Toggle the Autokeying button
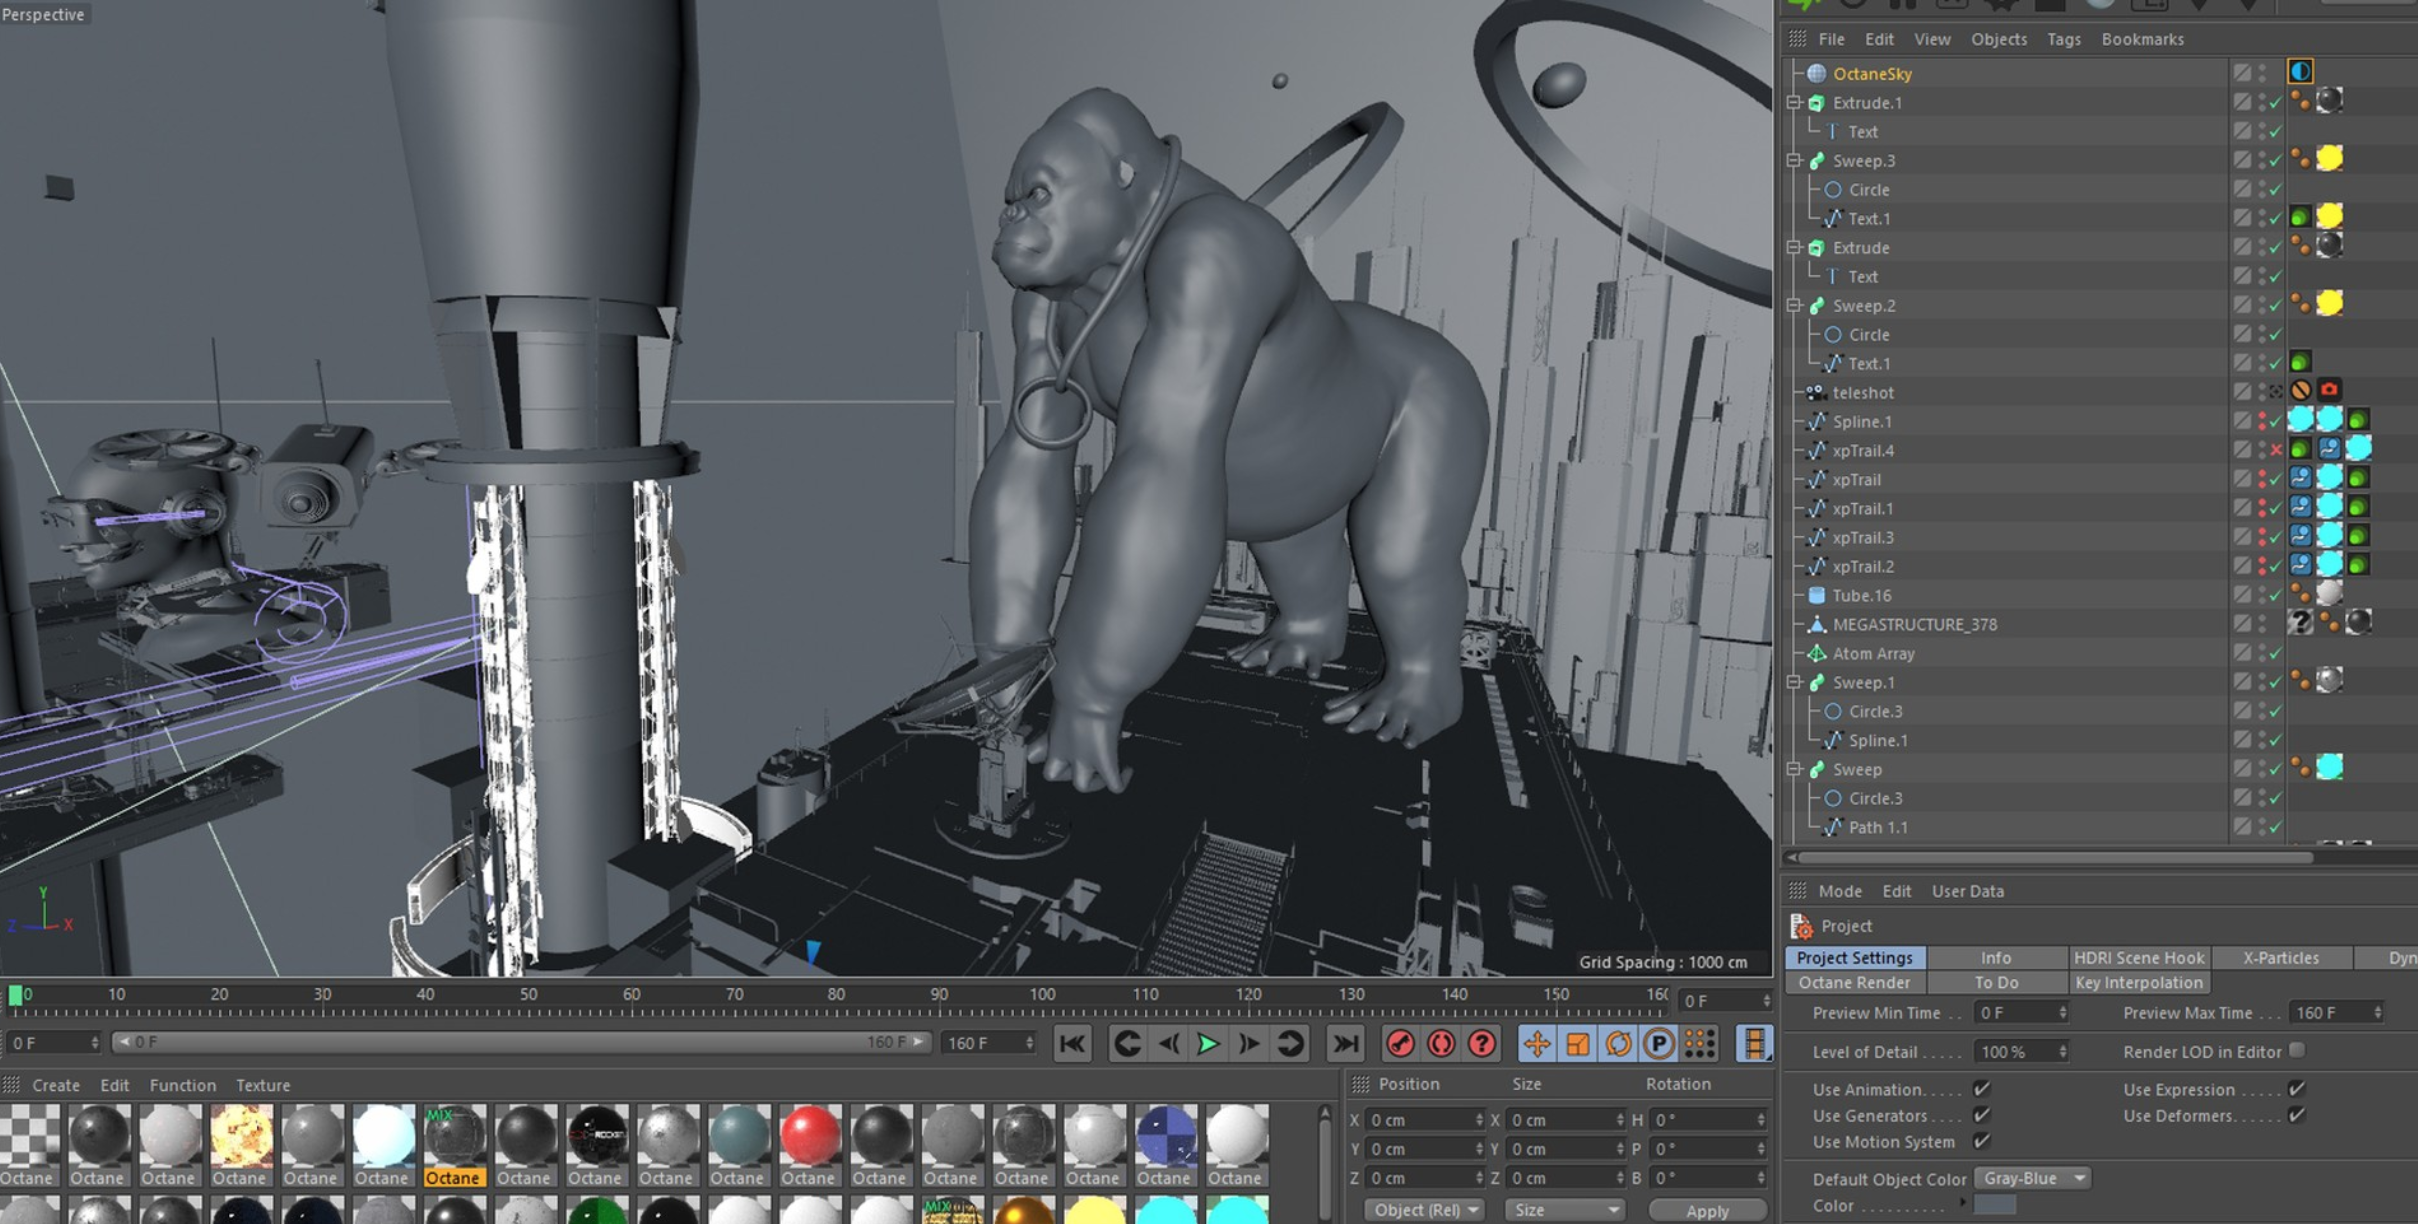 [x=1441, y=1044]
